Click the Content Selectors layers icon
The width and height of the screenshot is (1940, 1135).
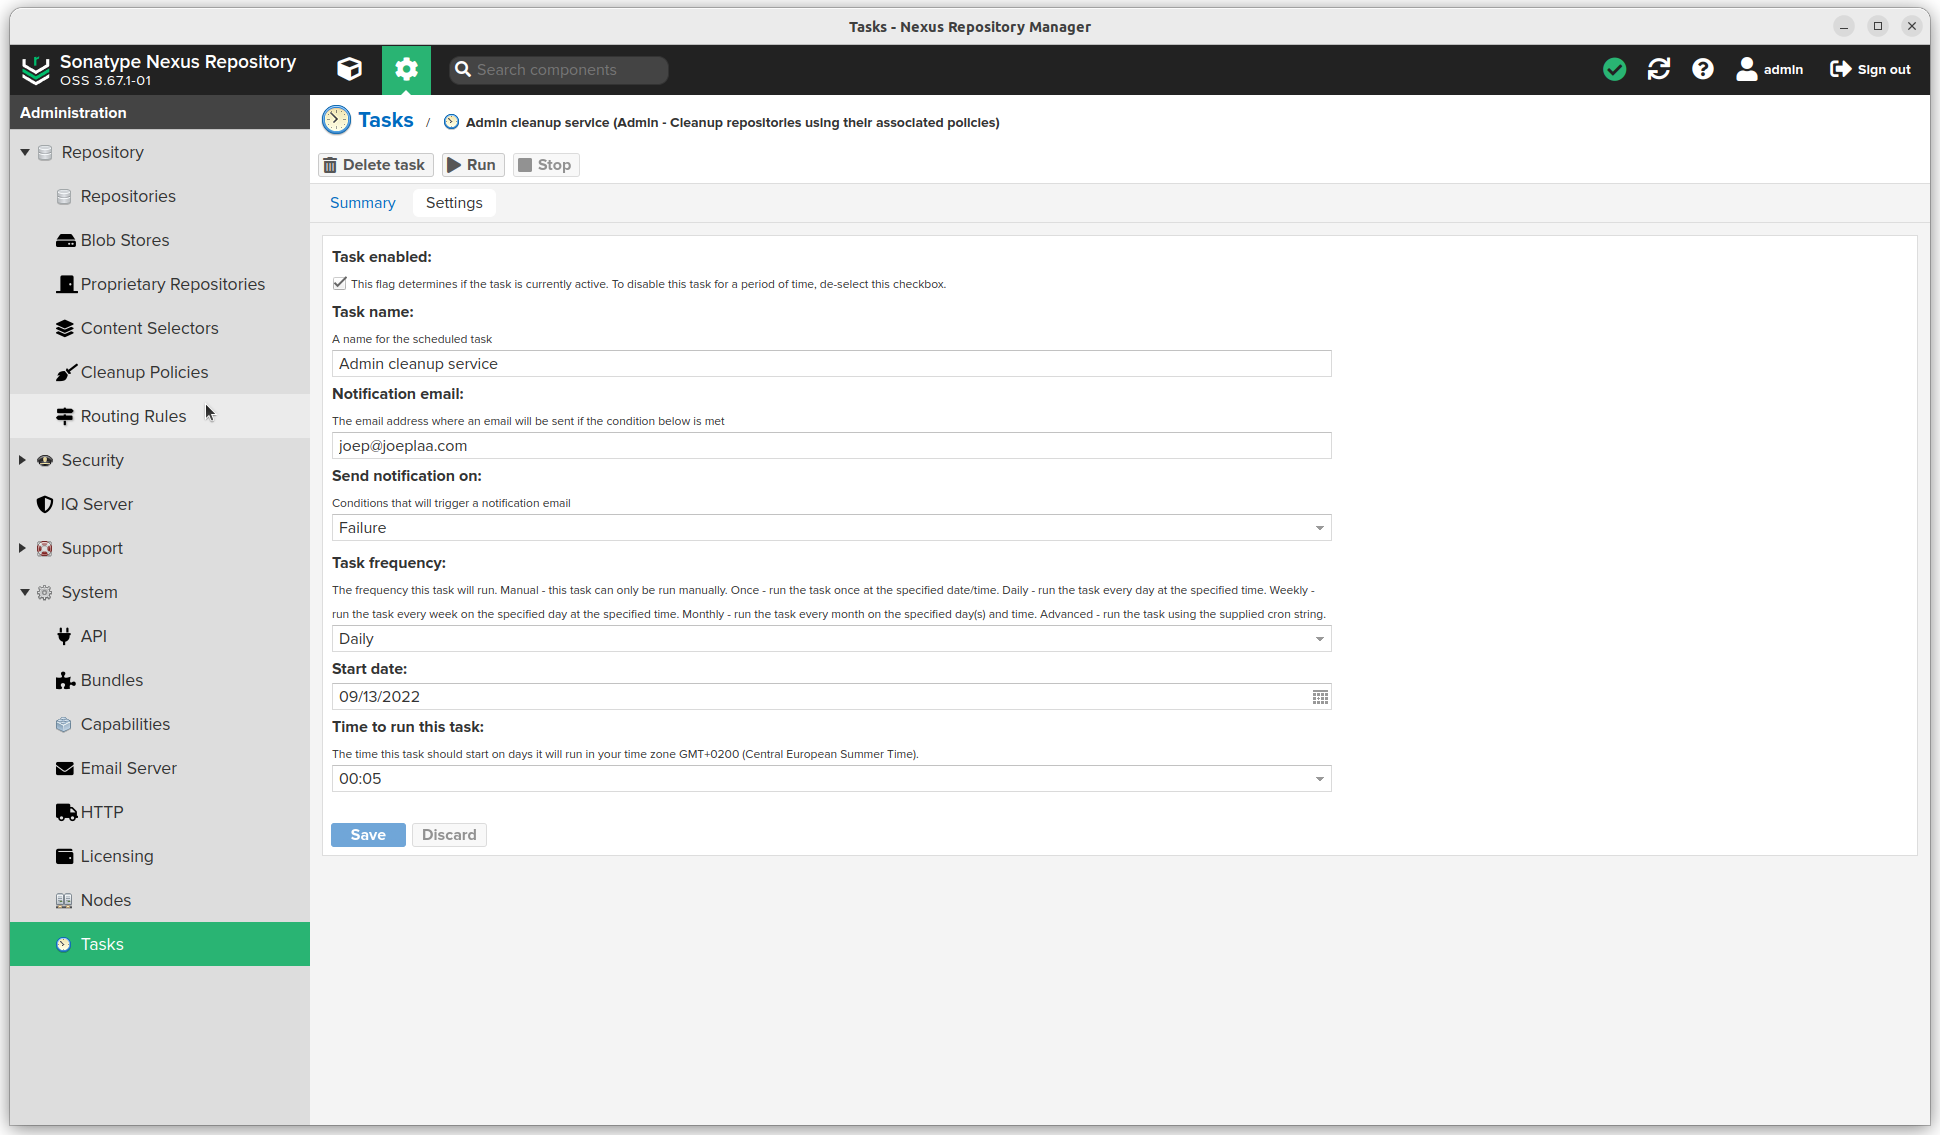pos(65,328)
